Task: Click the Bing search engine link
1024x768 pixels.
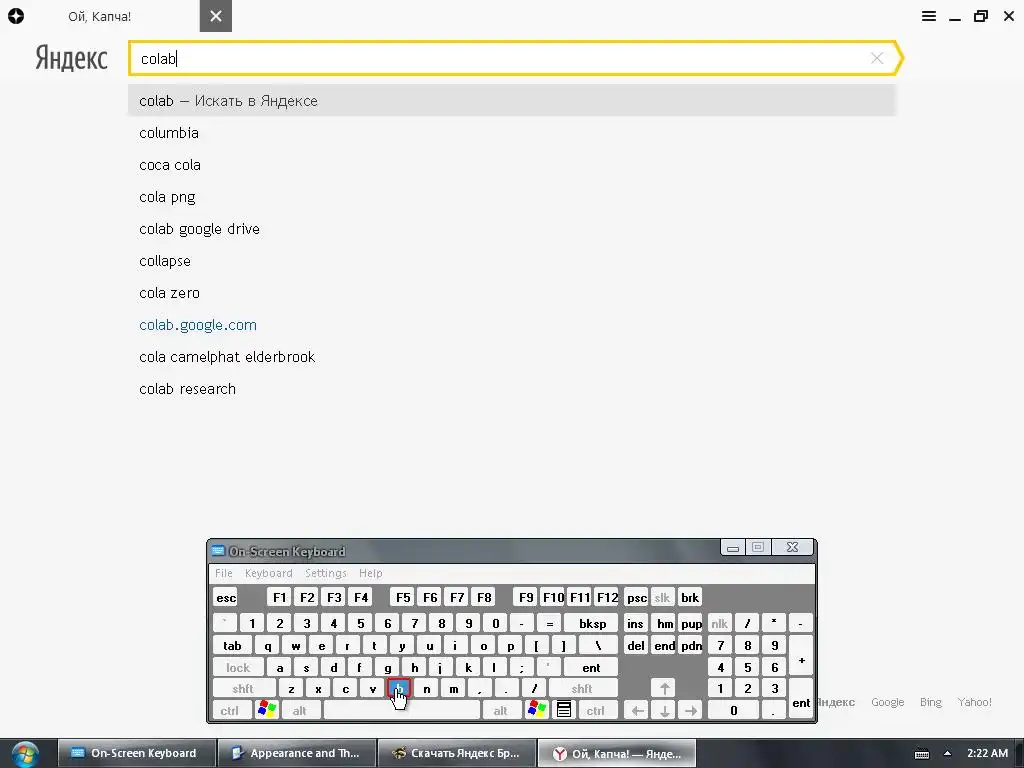Action: pos(931,702)
